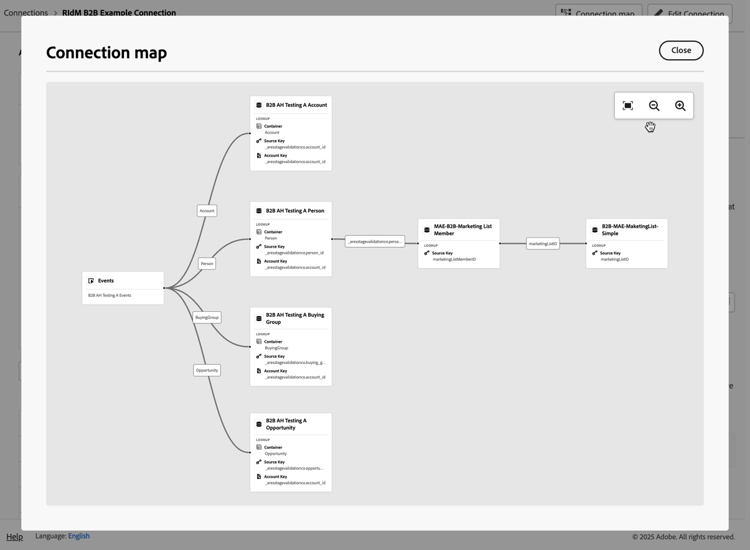Image resolution: width=750 pixels, height=550 pixels.
Task: Click the 'B2B AH Testing A Account' title
Action: pyautogui.click(x=297, y=105)
